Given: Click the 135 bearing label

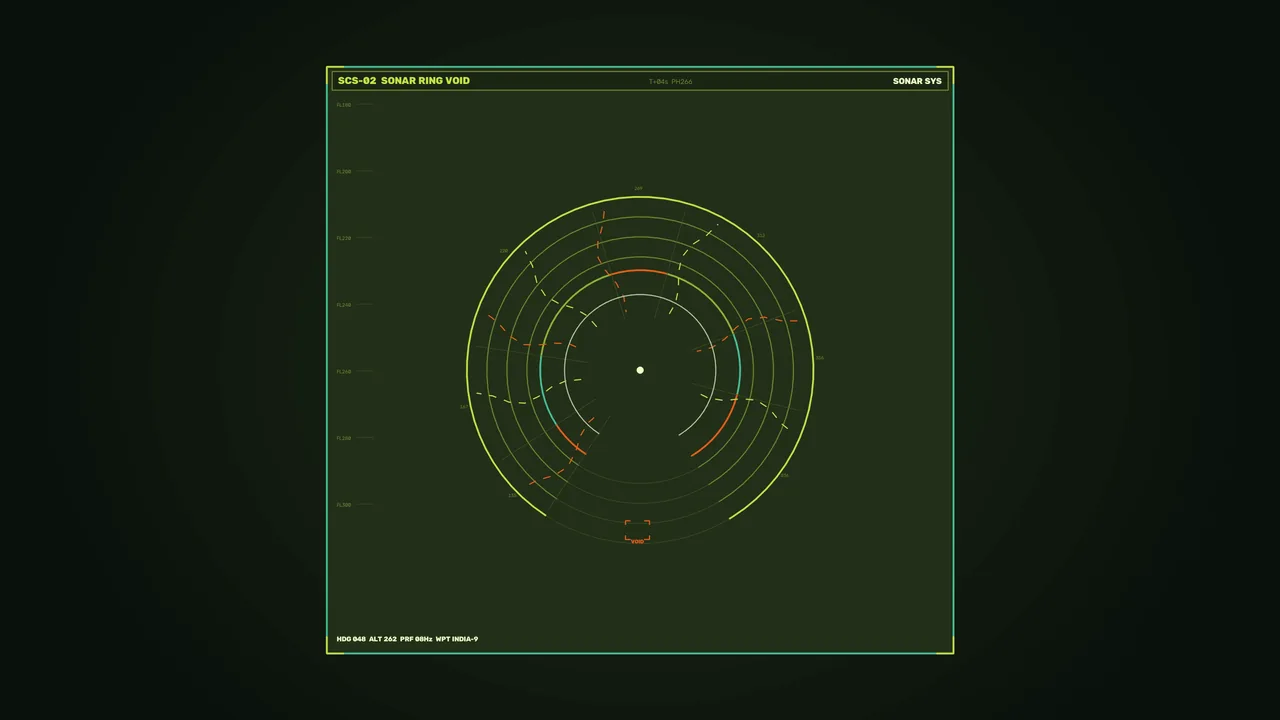Looking at the screenshot, I should tap(513, 495).
